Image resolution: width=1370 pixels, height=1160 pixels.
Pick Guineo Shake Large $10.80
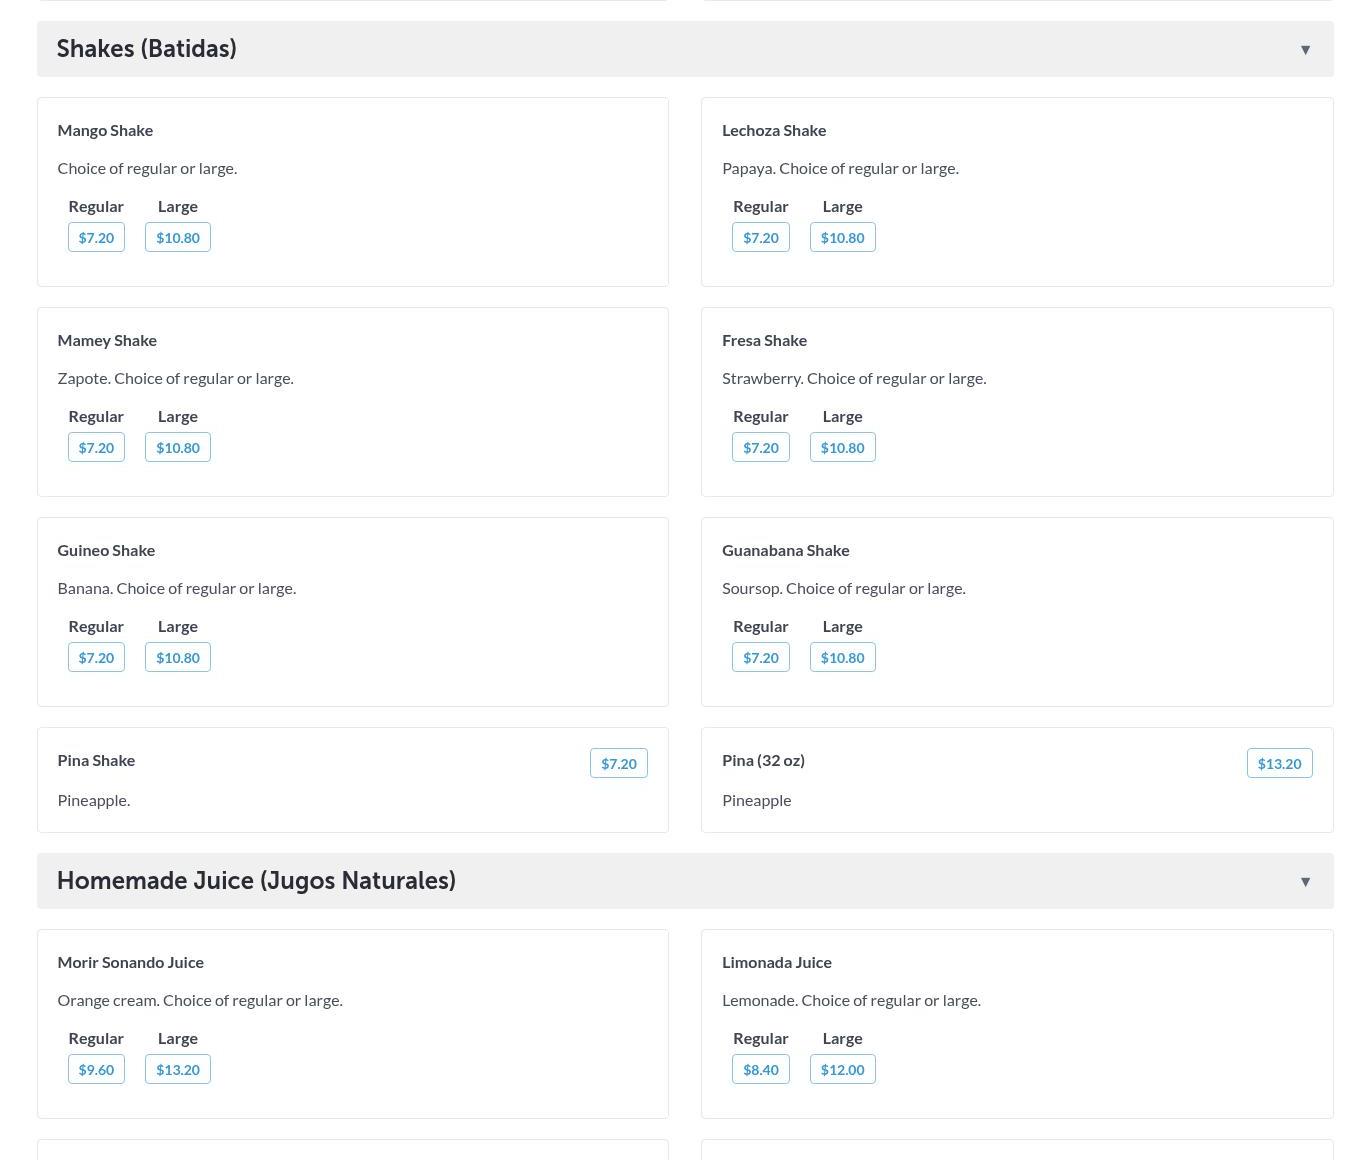pyautogui.click(x=178, y=658)
